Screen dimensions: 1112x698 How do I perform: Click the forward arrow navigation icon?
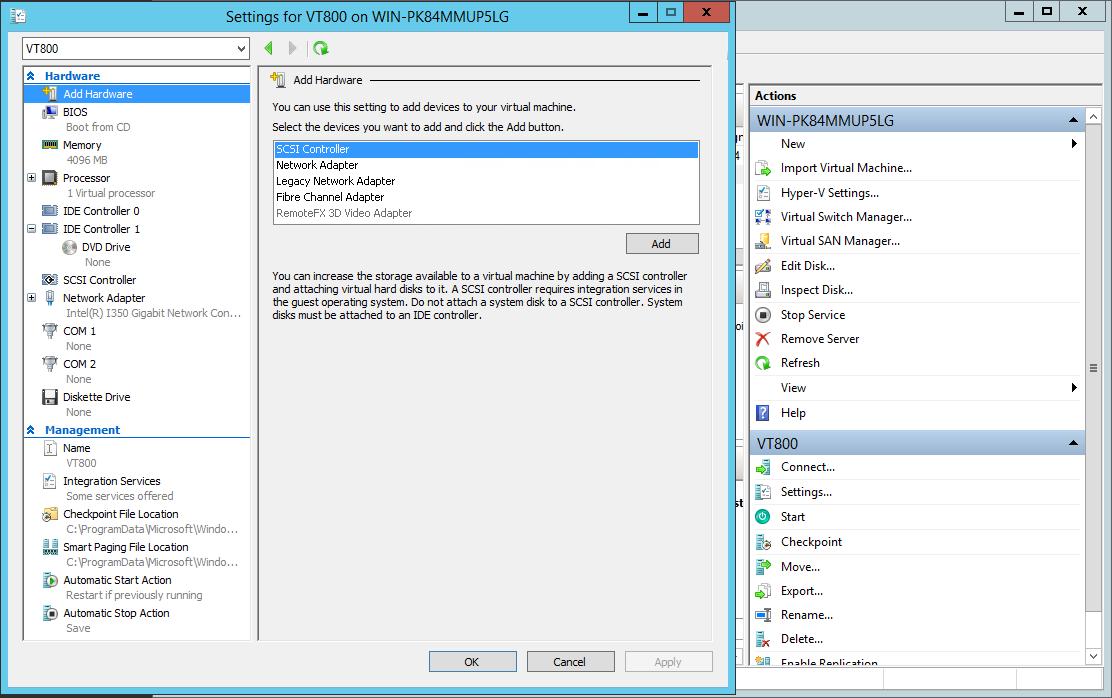coord(292,48)
